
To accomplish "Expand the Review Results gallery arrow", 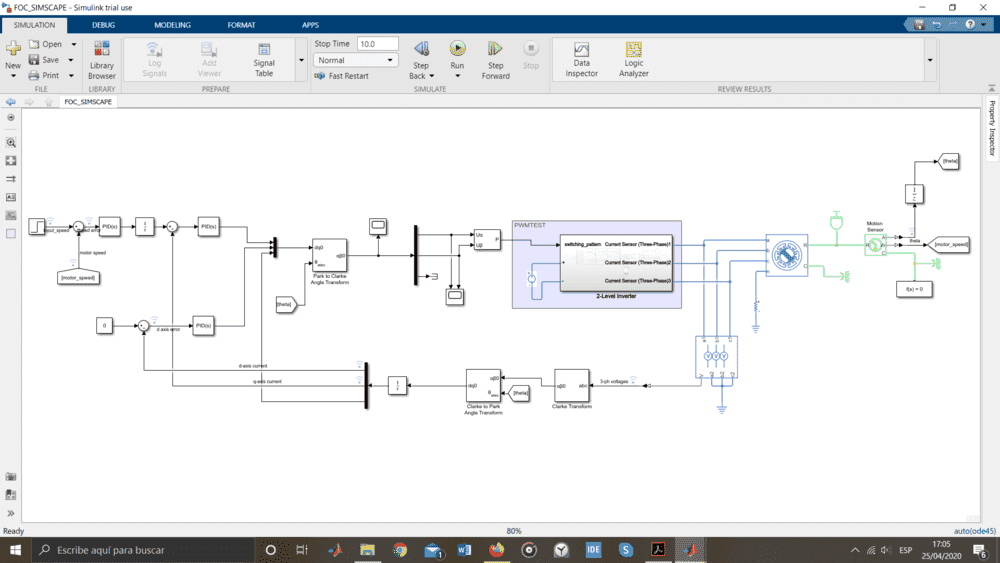I will tap(930, 60).
